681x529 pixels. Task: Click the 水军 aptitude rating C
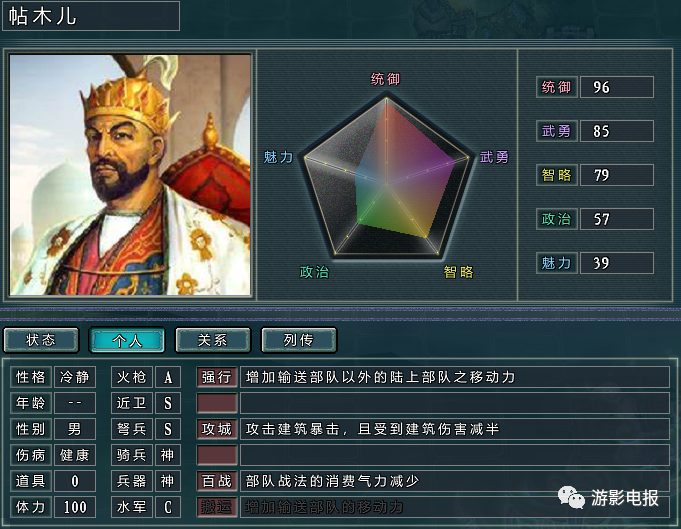[168, 507]
